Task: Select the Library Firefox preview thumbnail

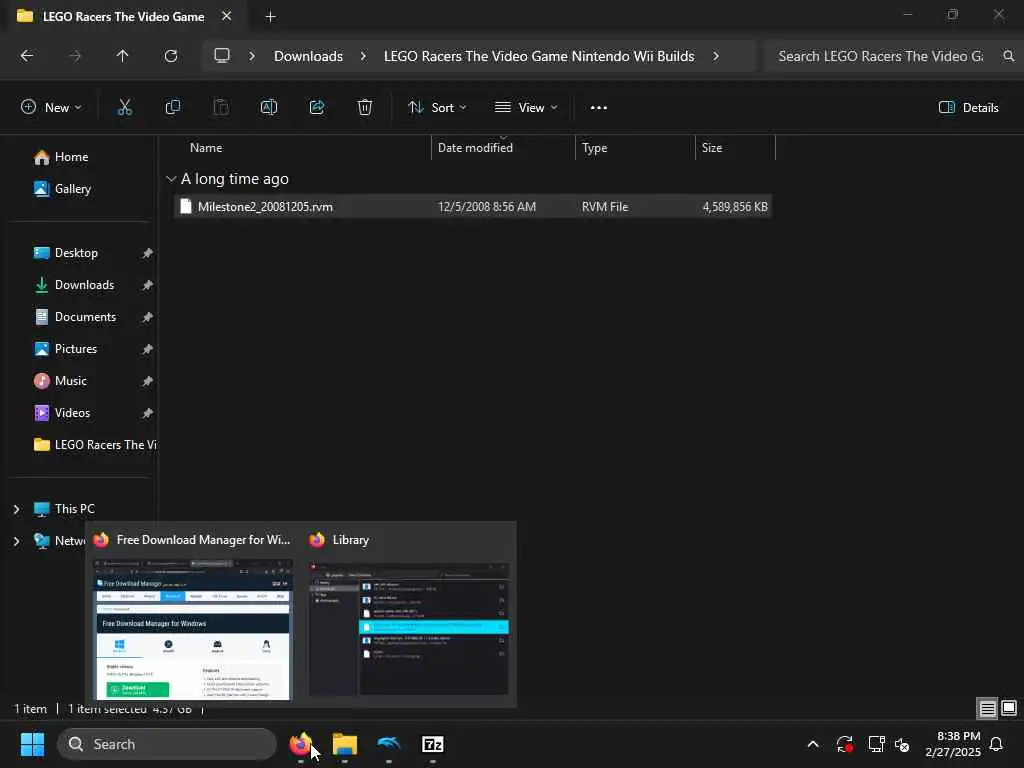Action: [x=409, y=630]
